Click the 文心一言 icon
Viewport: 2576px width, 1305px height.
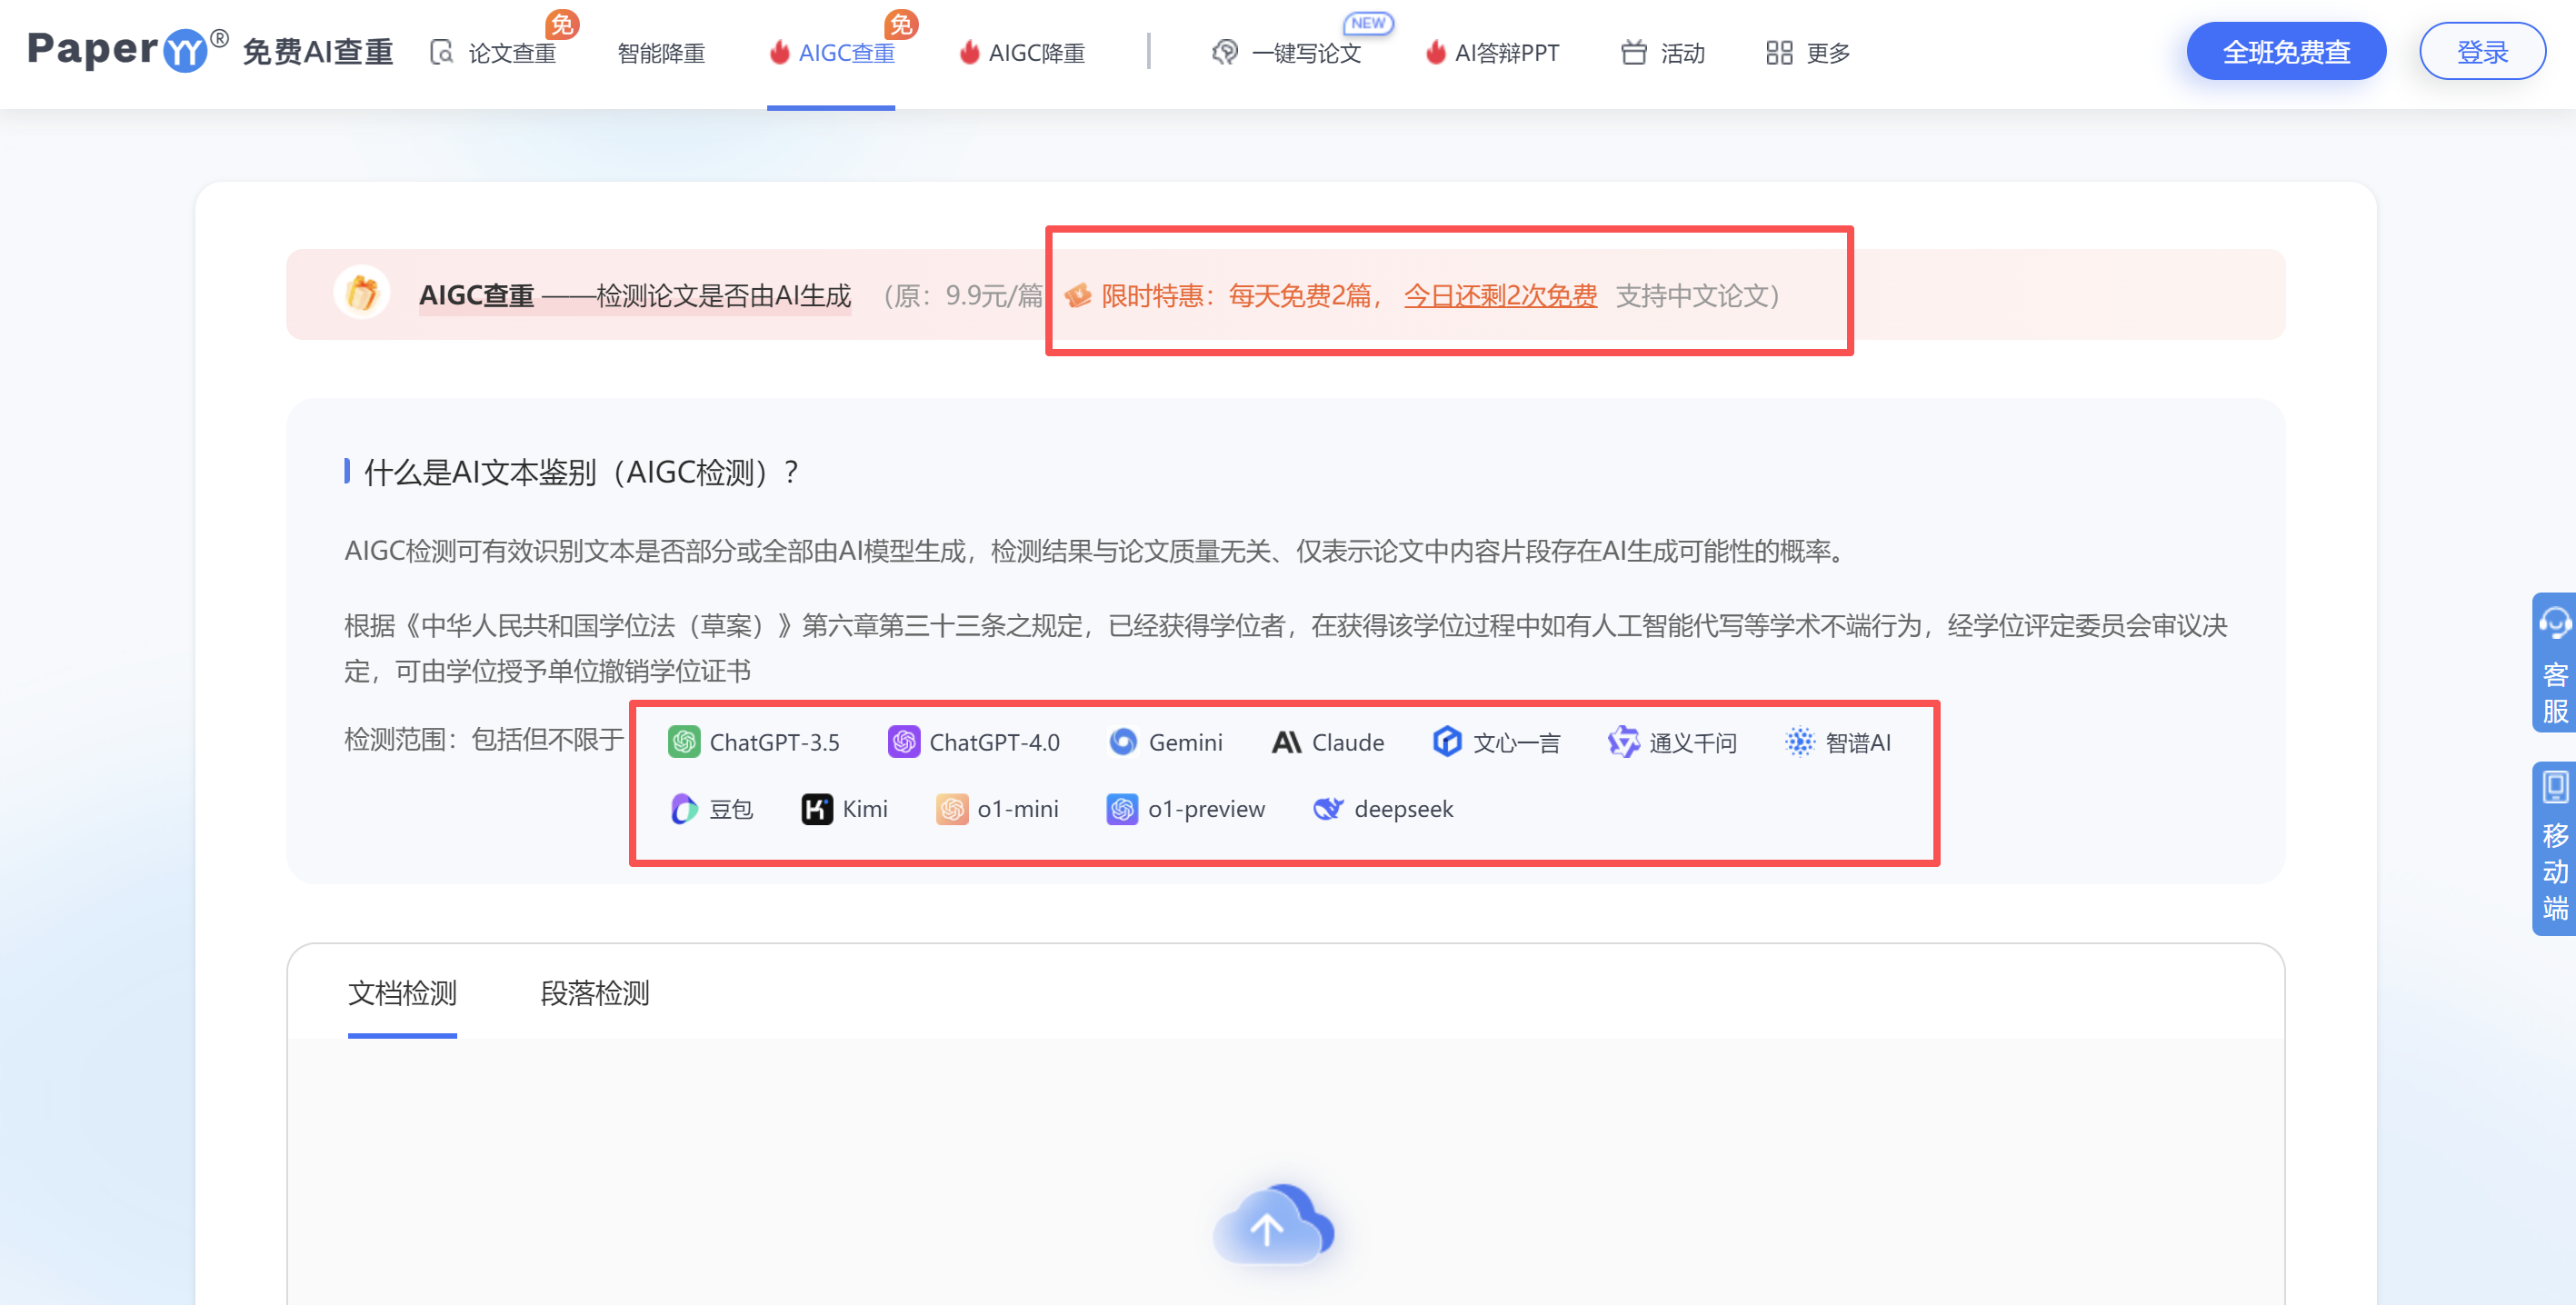1447,742
